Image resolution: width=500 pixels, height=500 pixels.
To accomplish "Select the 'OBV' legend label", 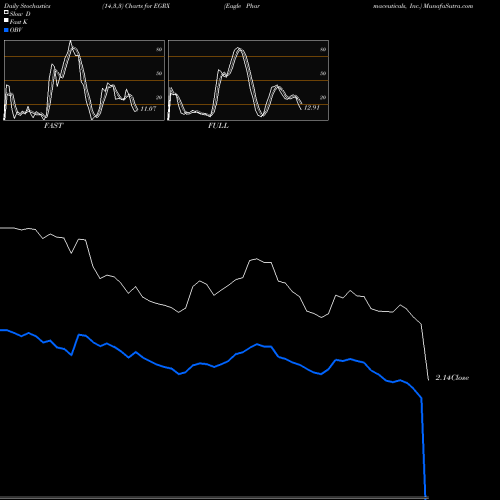I will click(x=16, y=30).
